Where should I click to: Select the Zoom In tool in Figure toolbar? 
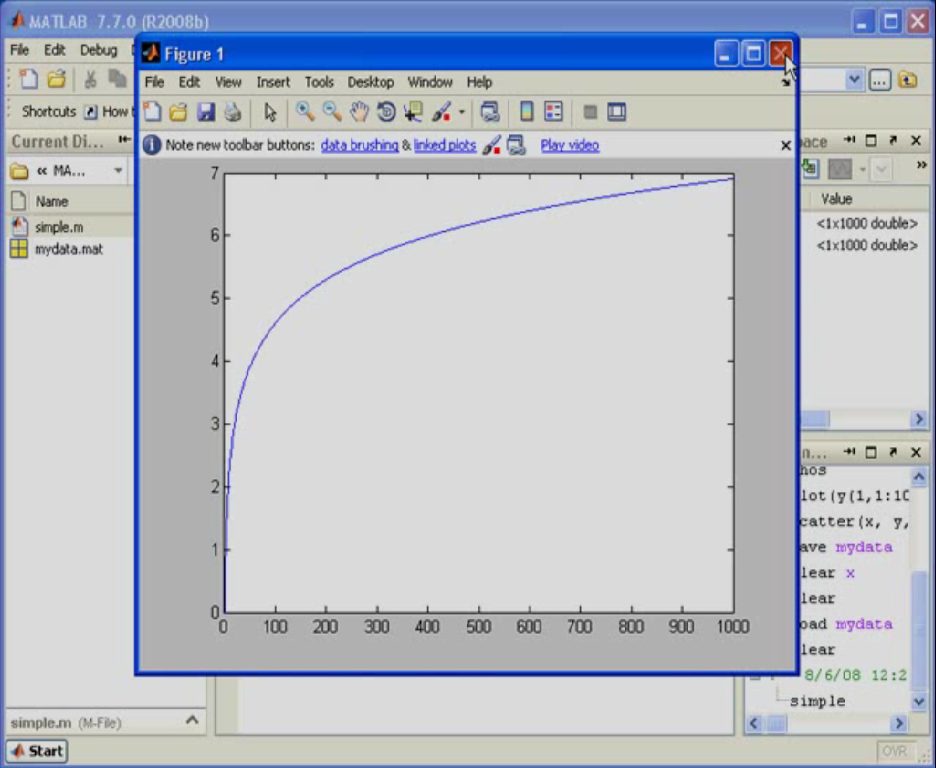click(305, 112)
